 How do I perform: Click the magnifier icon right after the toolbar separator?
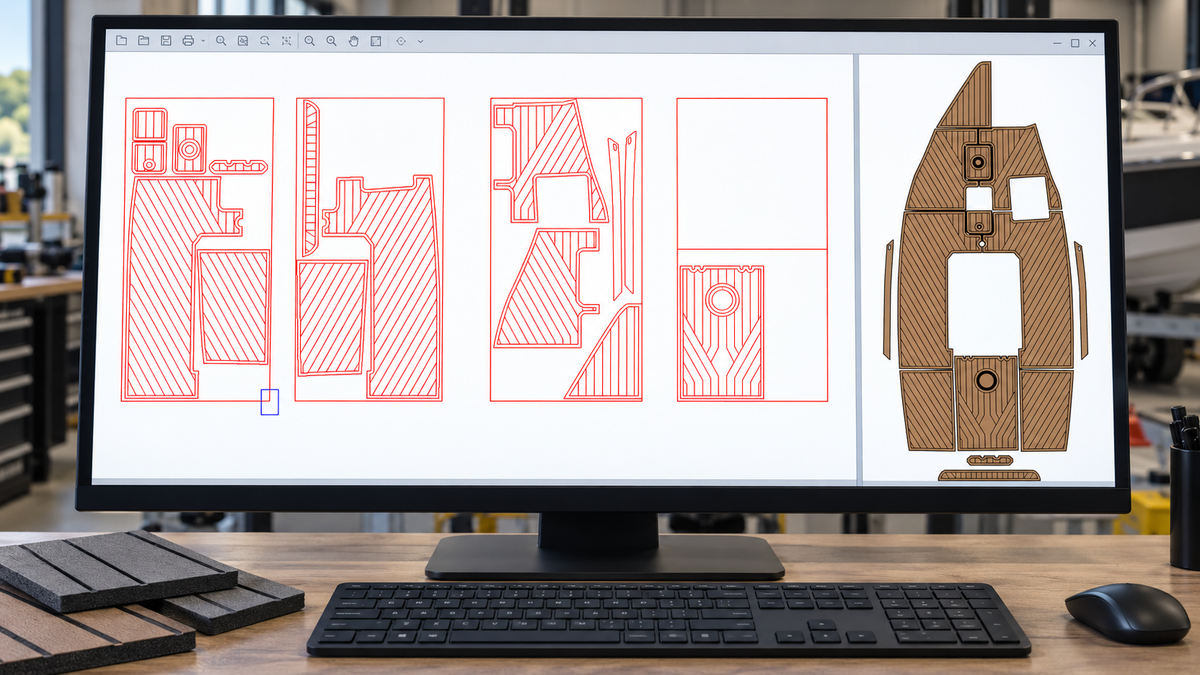pyautogui.click(x=309, y=41)
